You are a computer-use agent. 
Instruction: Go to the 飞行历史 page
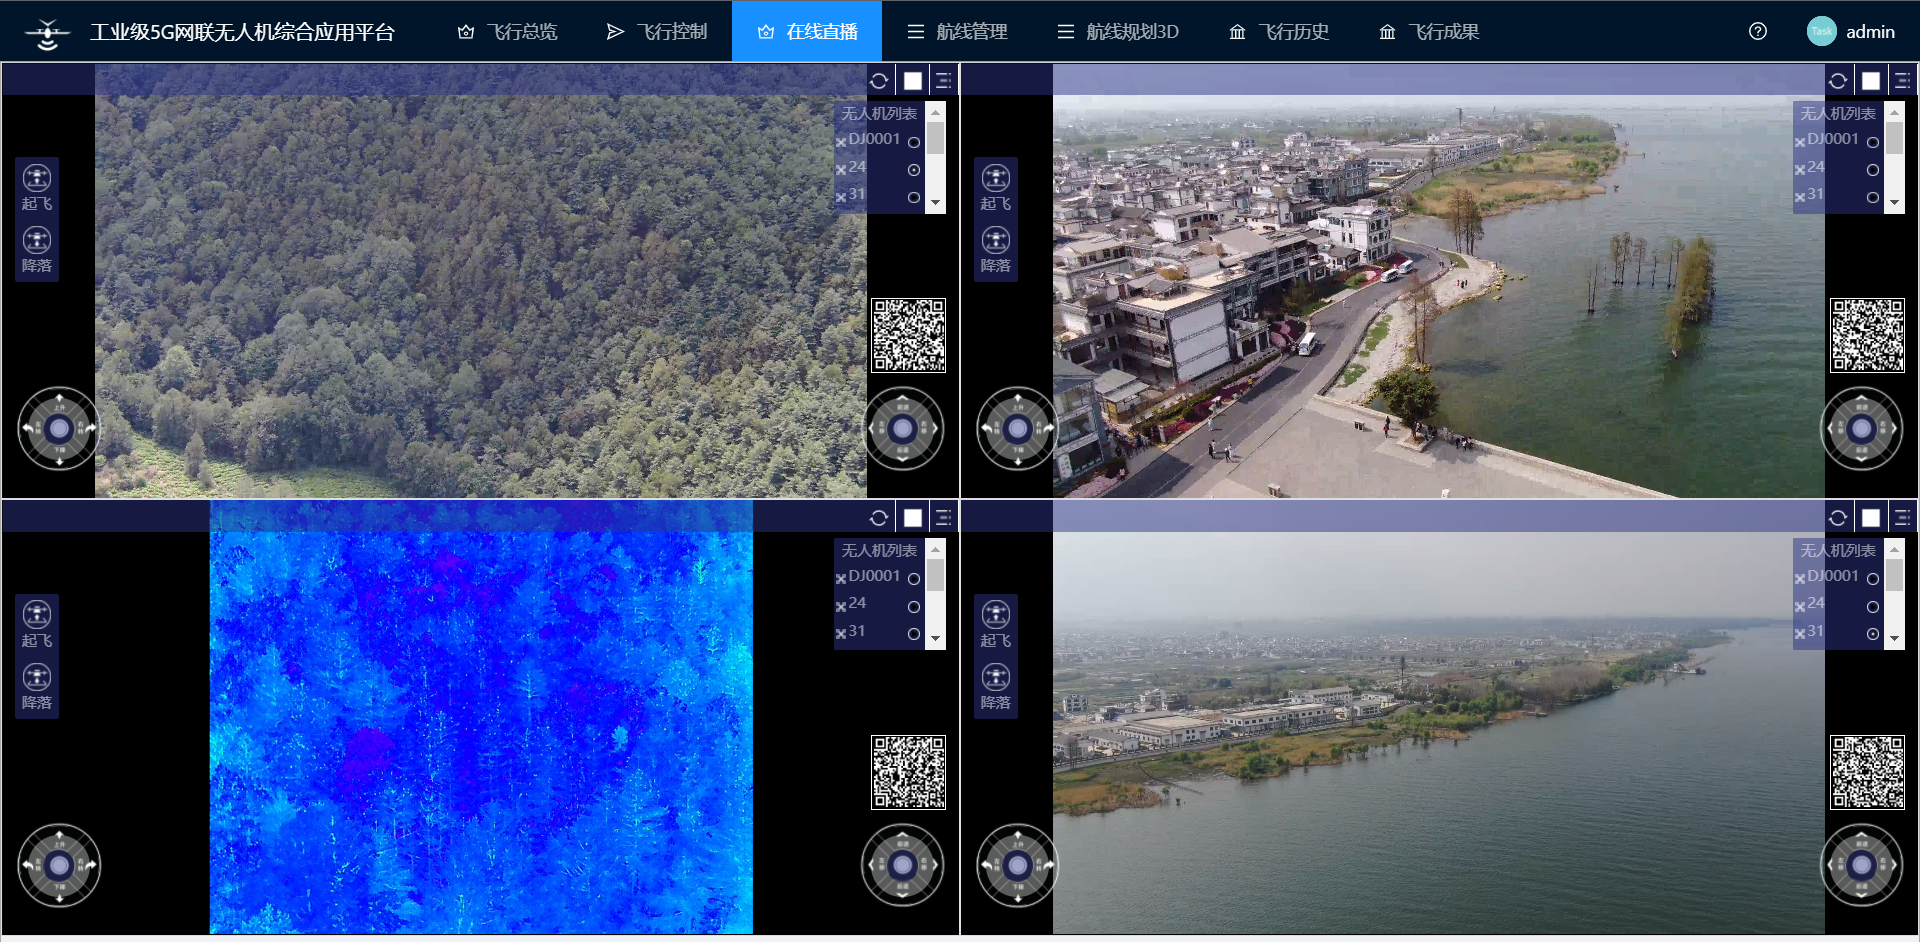point(1279,32)
